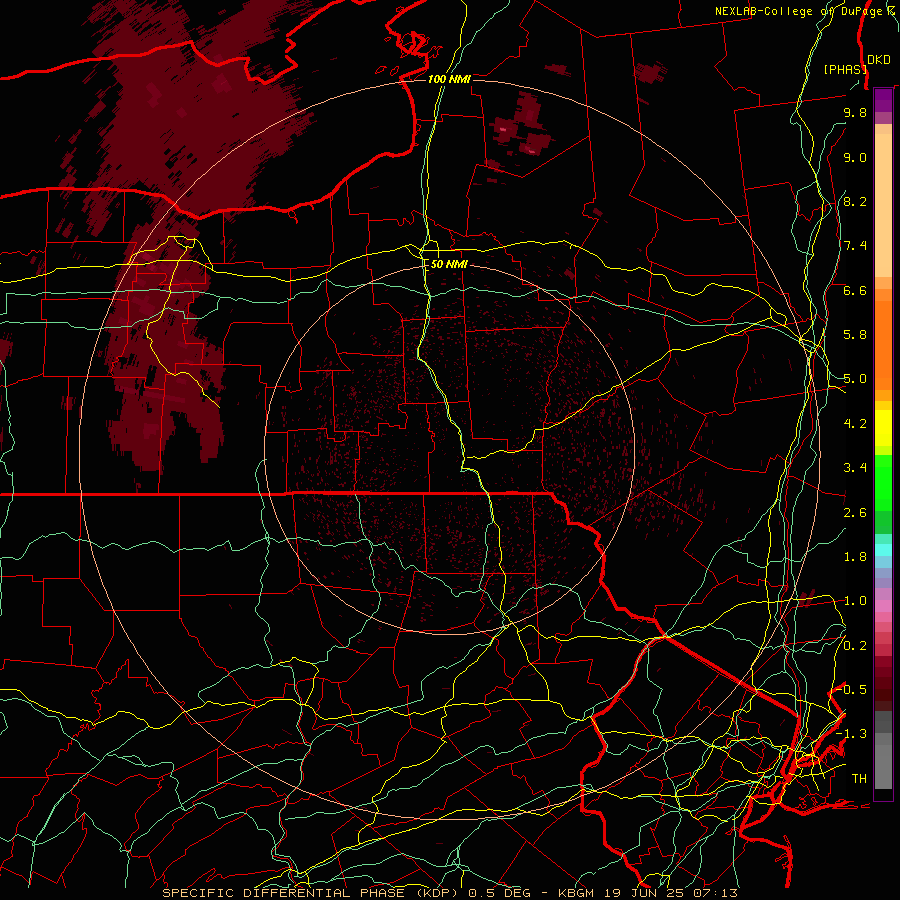900x900 pixels.
Task: Click the 8.2 scale value
Action: click(855, 201)
